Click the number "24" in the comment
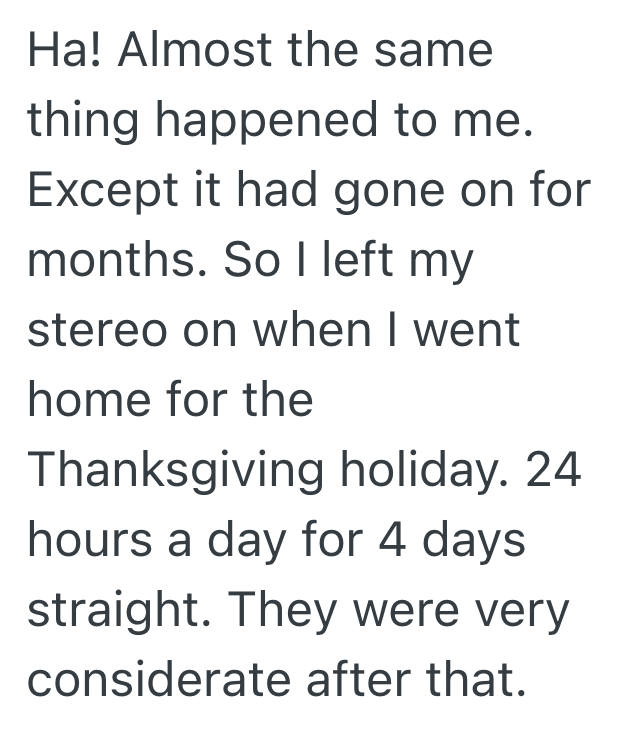Viewport: 634px width, 736px height. tap(553, 470)
